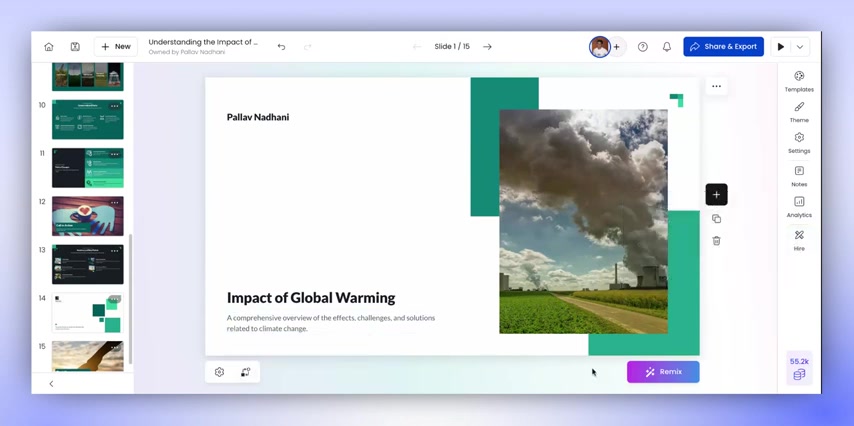Select slide 11 thumbnail

click(88, 168)
